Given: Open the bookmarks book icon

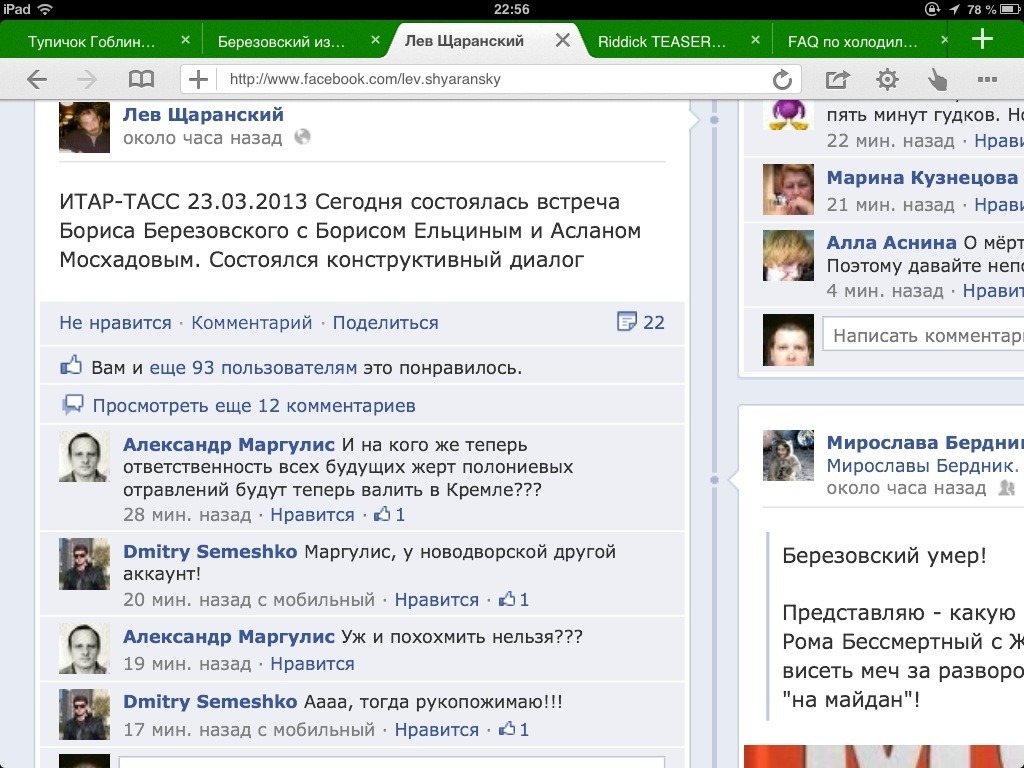Looking at the screenshot, I should pyautogui.click(x=141, y=80).
